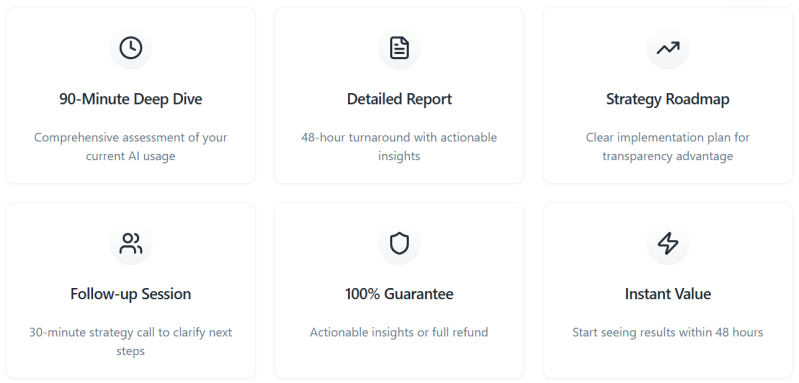Select the Follow-up Session heading
The height and width of the screenshot is (383, 799).
[130, 294]
